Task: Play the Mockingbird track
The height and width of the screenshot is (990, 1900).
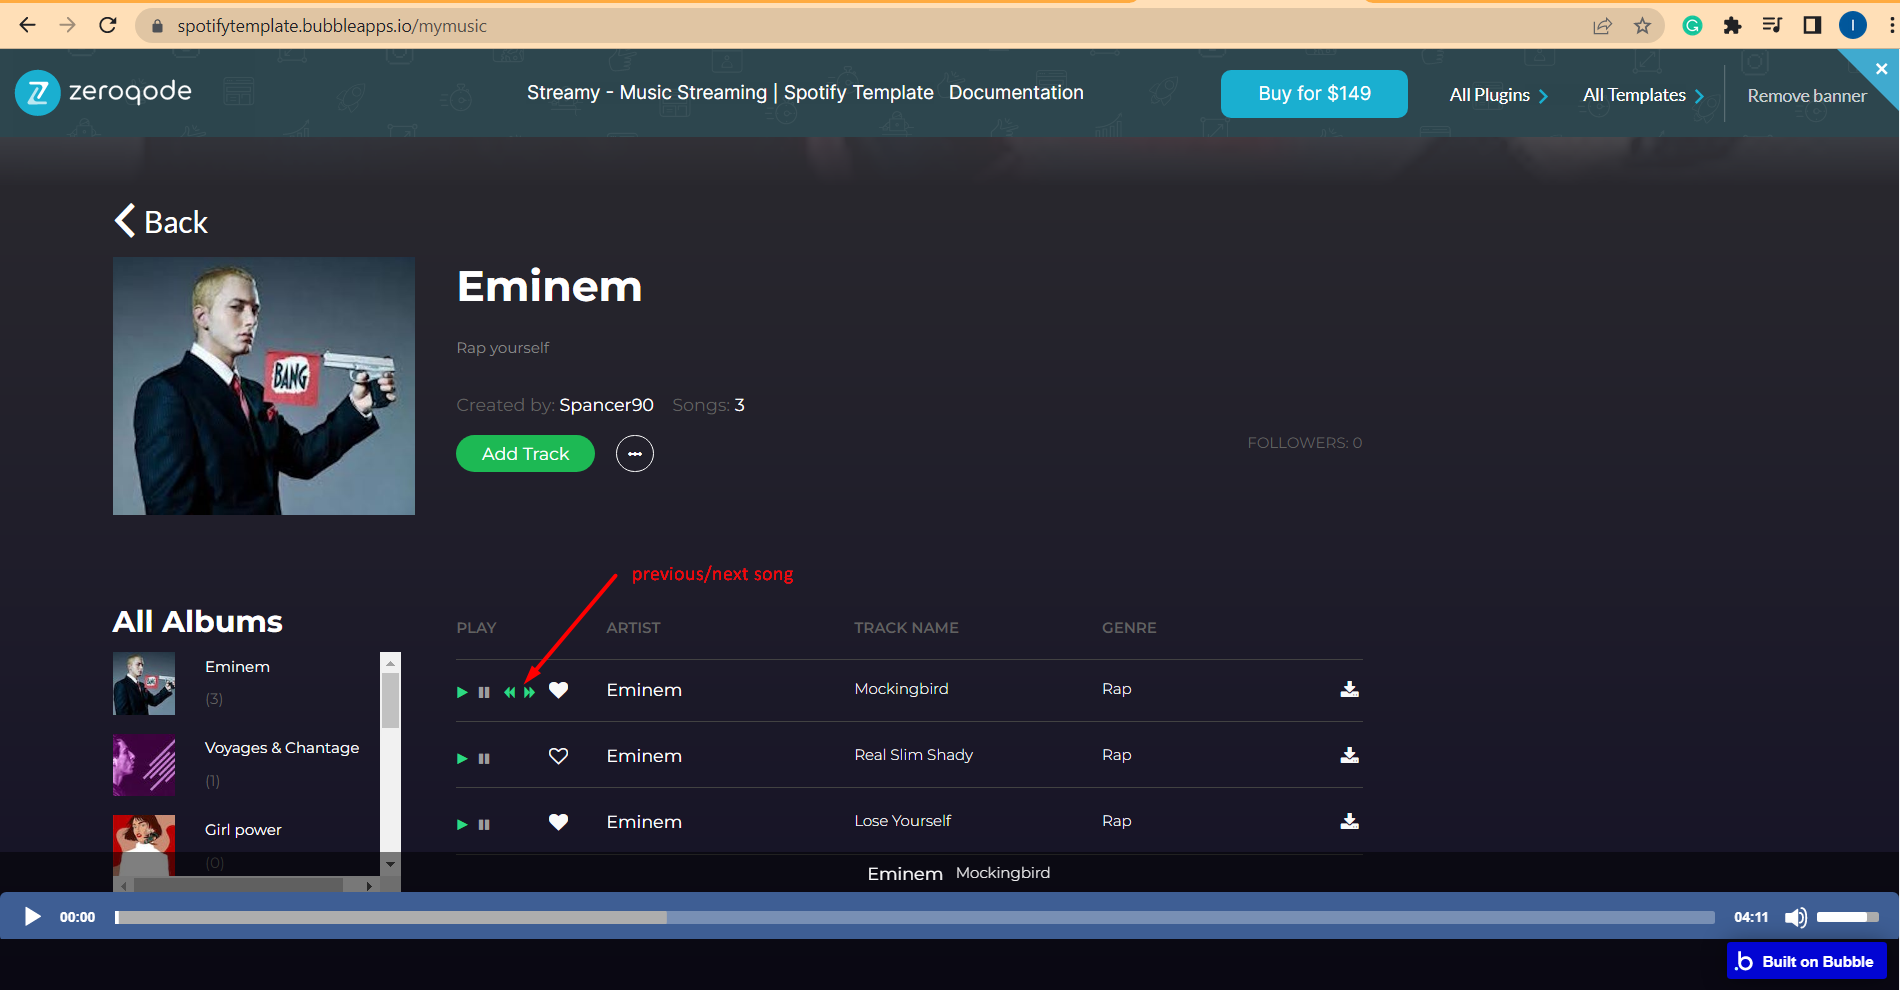Action: coord(462,692)
